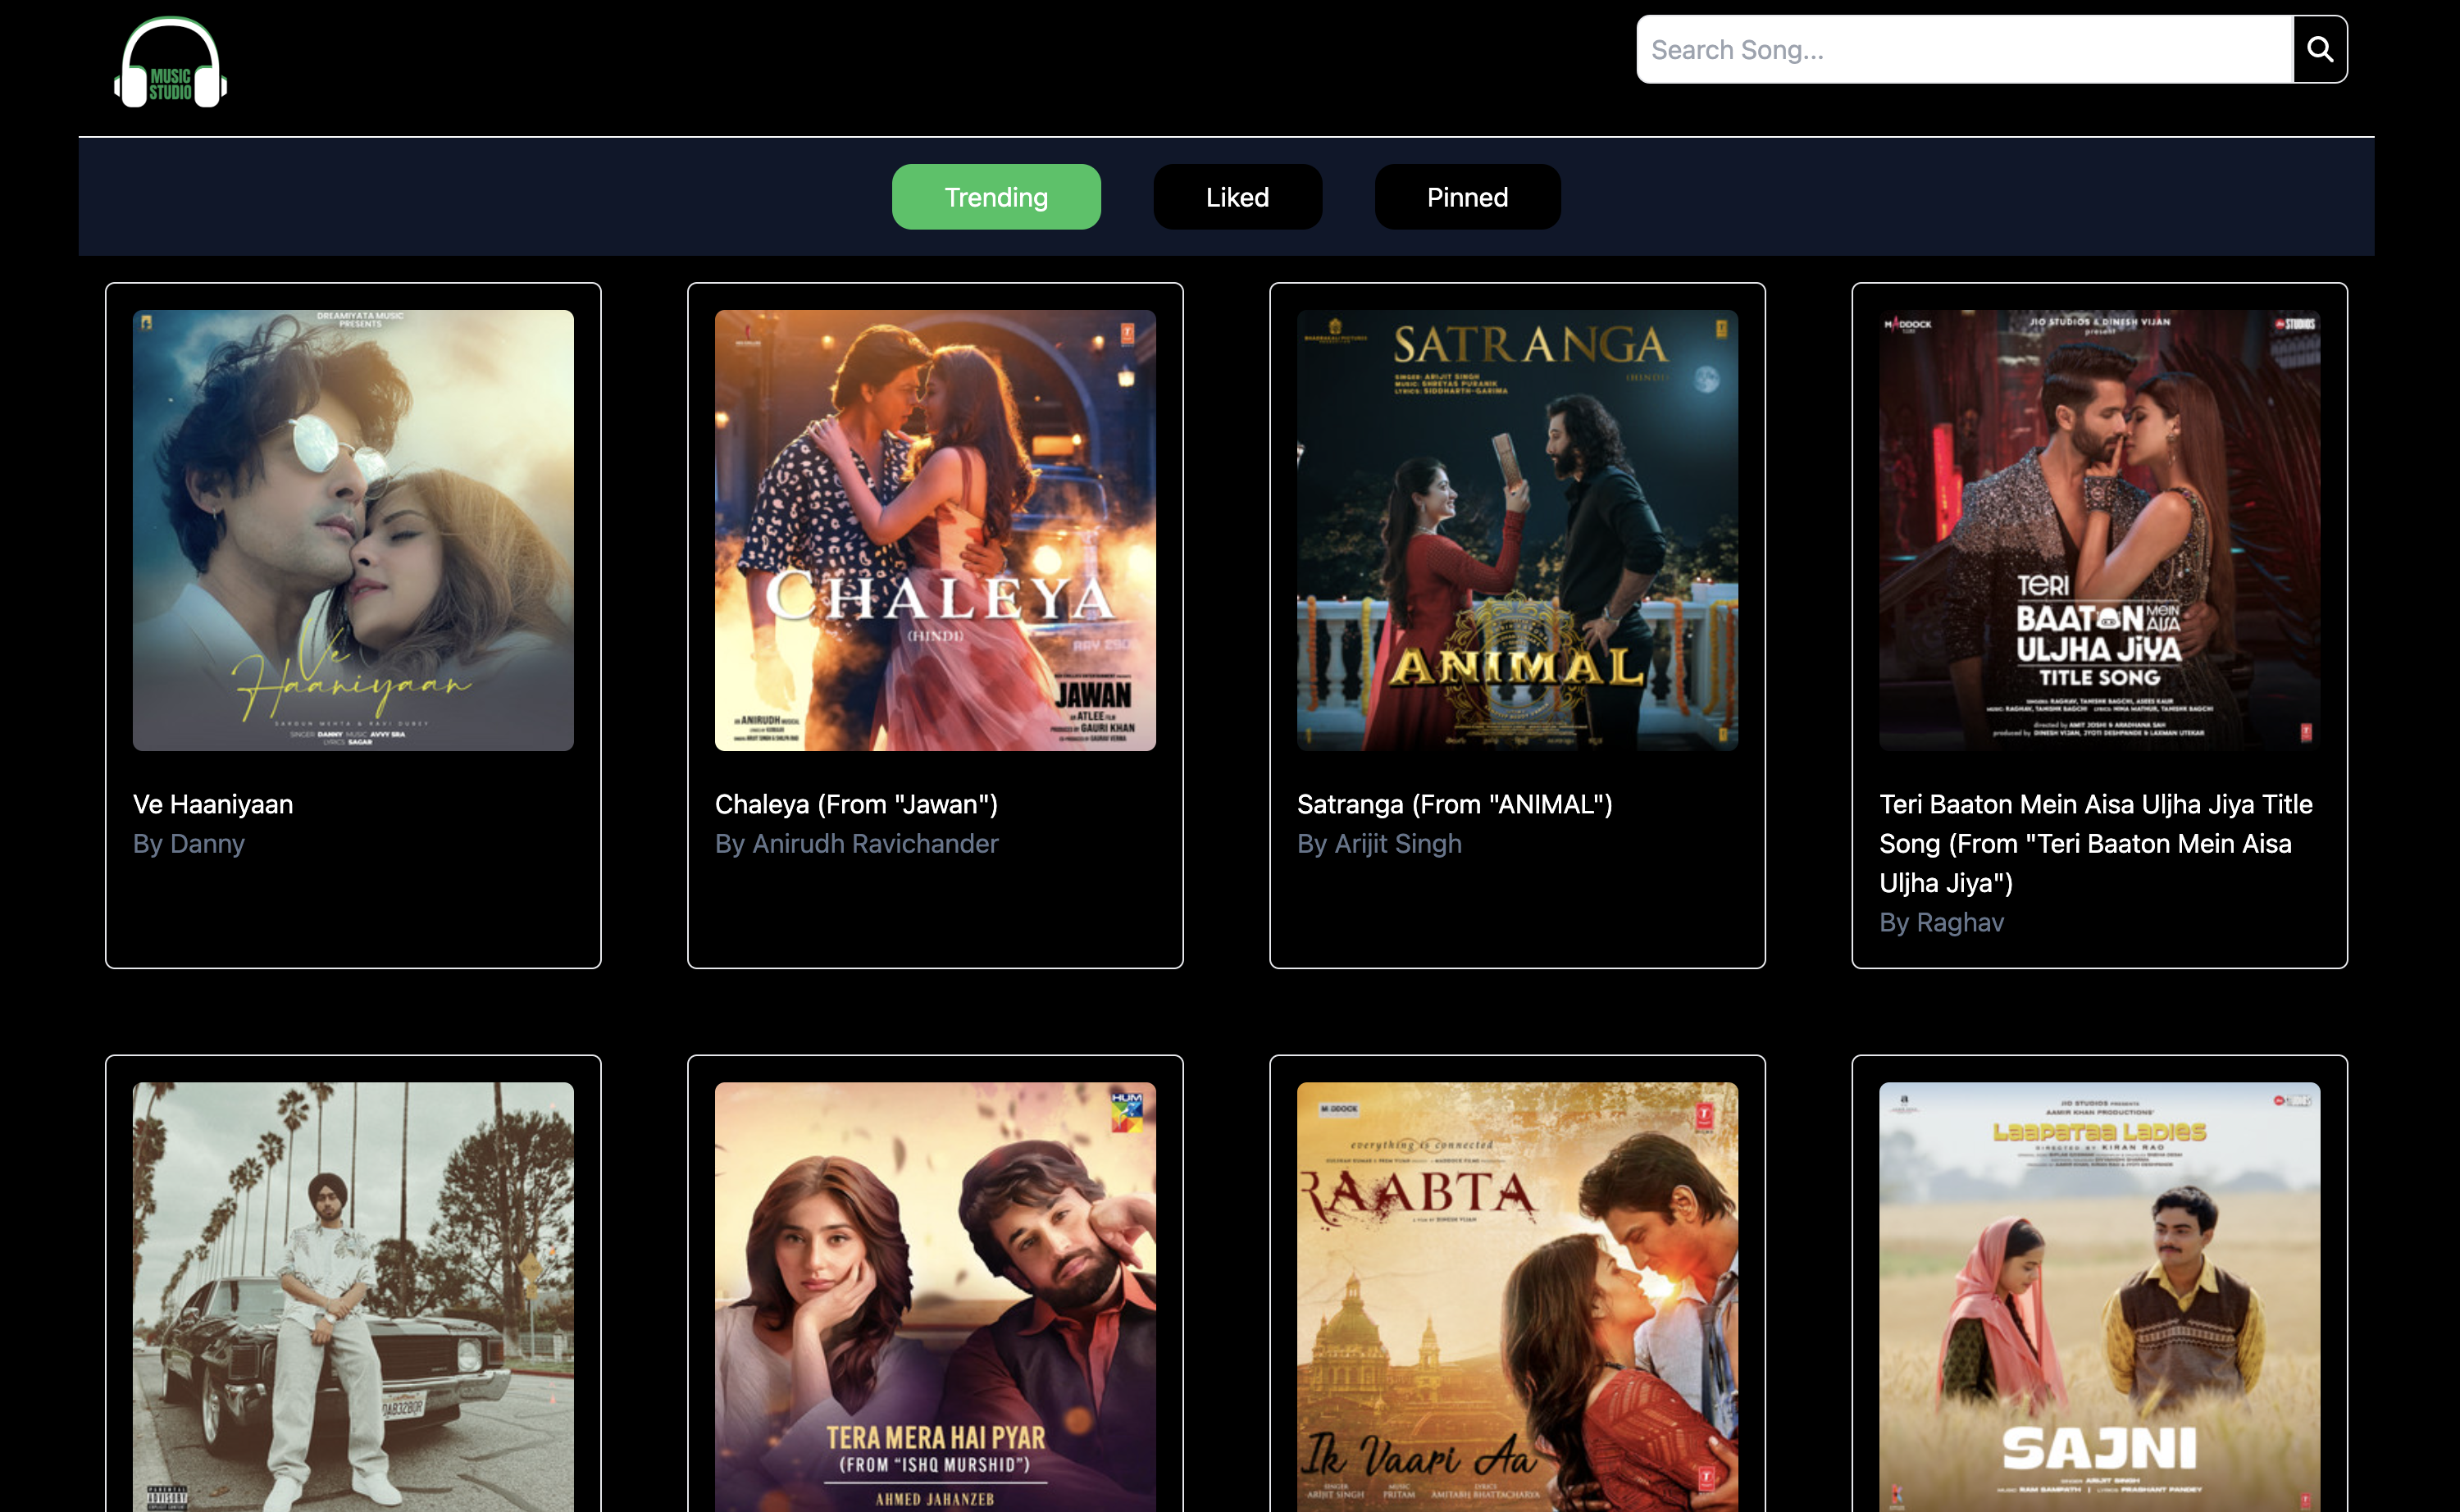The image size is (2460, 1512).
Task: Open the cover with man leaning on car
Action: pyautogui.click(x=353, y=1295)
